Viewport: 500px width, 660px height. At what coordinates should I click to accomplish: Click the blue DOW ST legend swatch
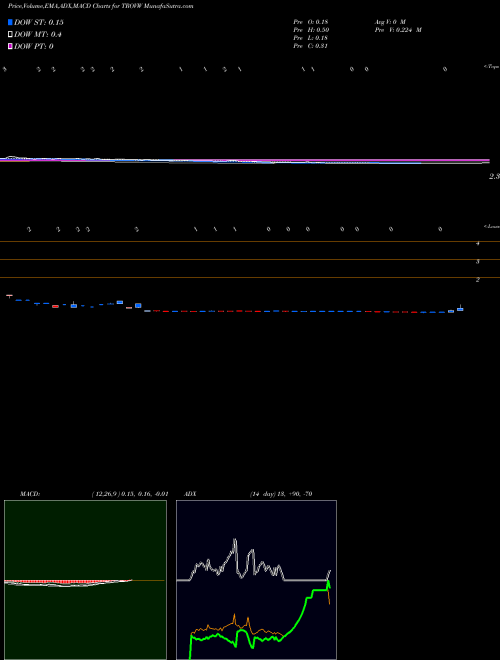(x=10, y=22)
